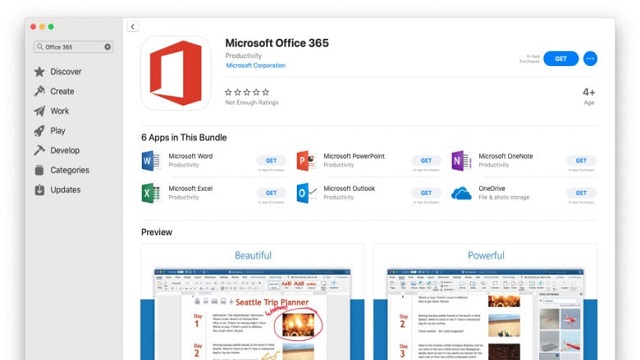Get Microsoft Outlook
This screenshot has width=640, height=360.
click(426, 193)
